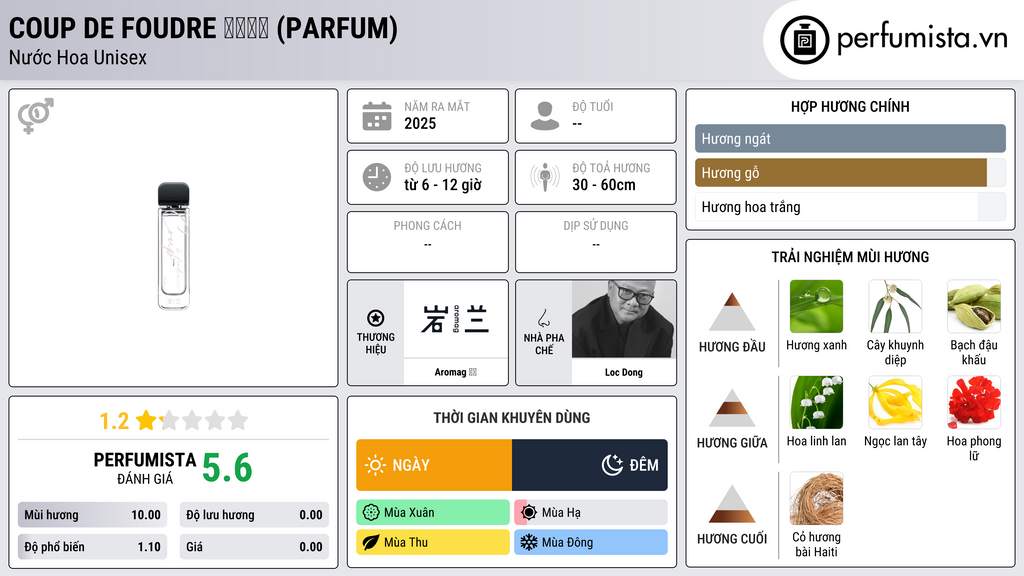The height and width of the screenshot is (576, 1024).
Task: Click the calendar icon beside Năm ra mắt
Action: (x=377, y=116)
